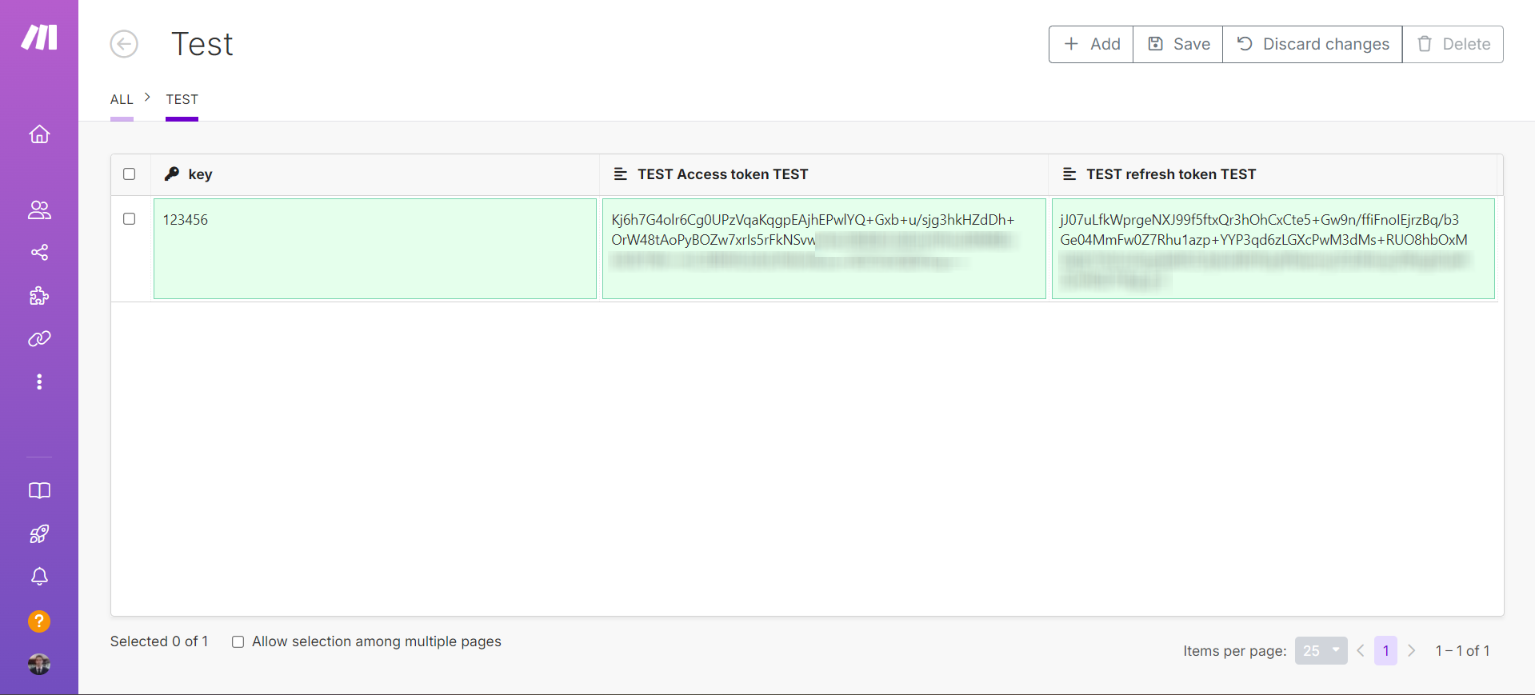Click the Test page title

[202, 44]
